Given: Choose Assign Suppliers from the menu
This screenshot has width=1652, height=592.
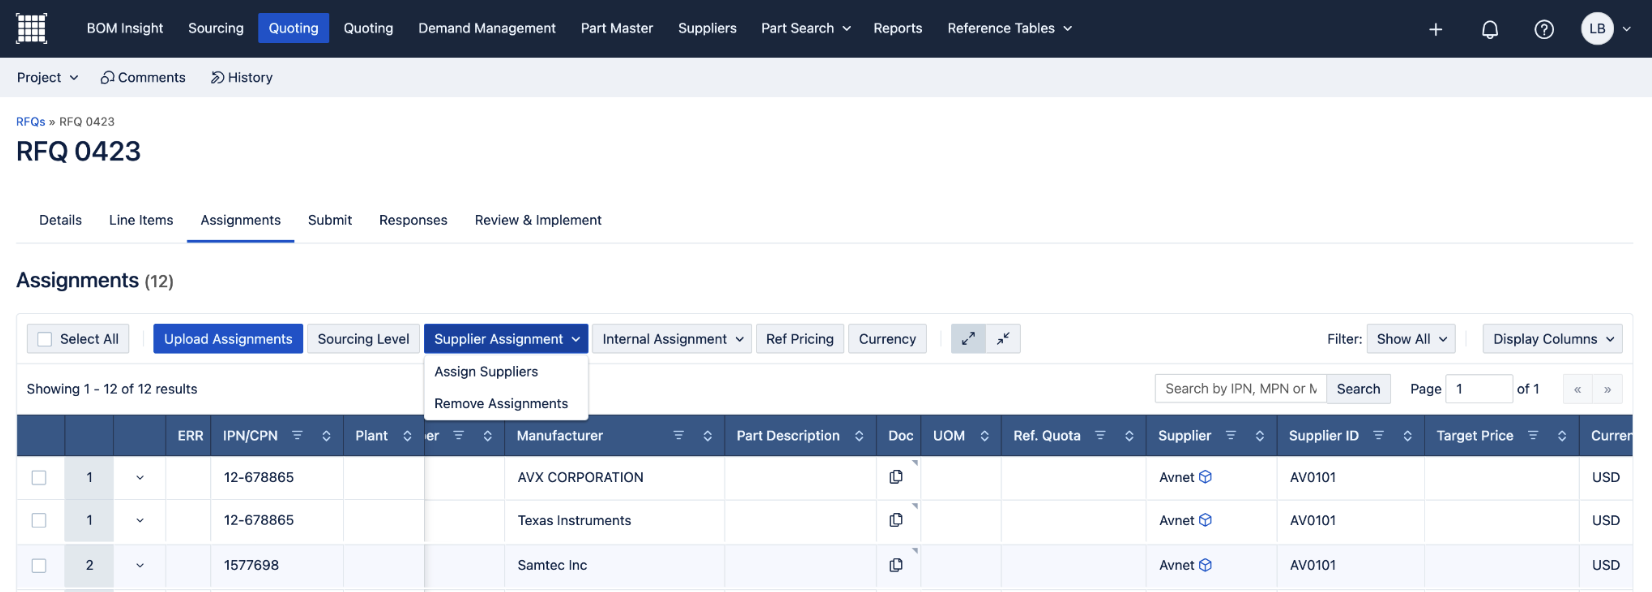Looking at the screenshot, I should pos(486,371).
